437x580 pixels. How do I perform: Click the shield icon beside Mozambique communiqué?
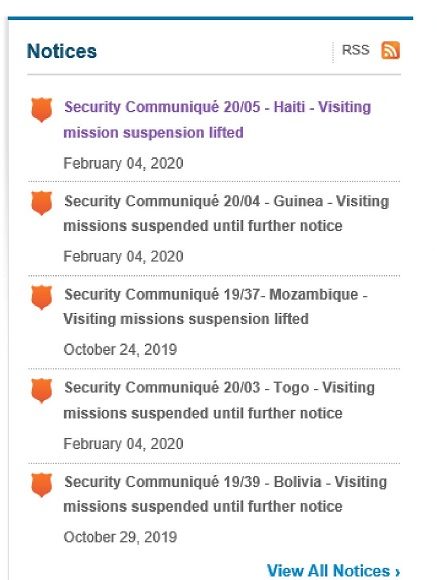tap(41, 297)
